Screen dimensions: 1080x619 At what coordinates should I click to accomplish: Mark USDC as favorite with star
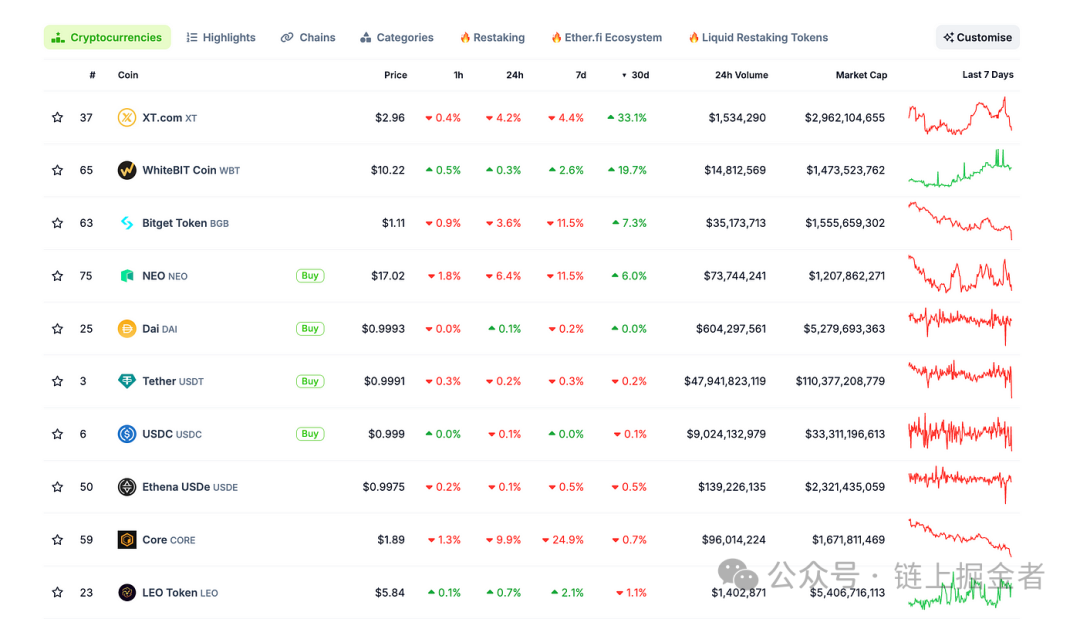click(x=57, y=434)
